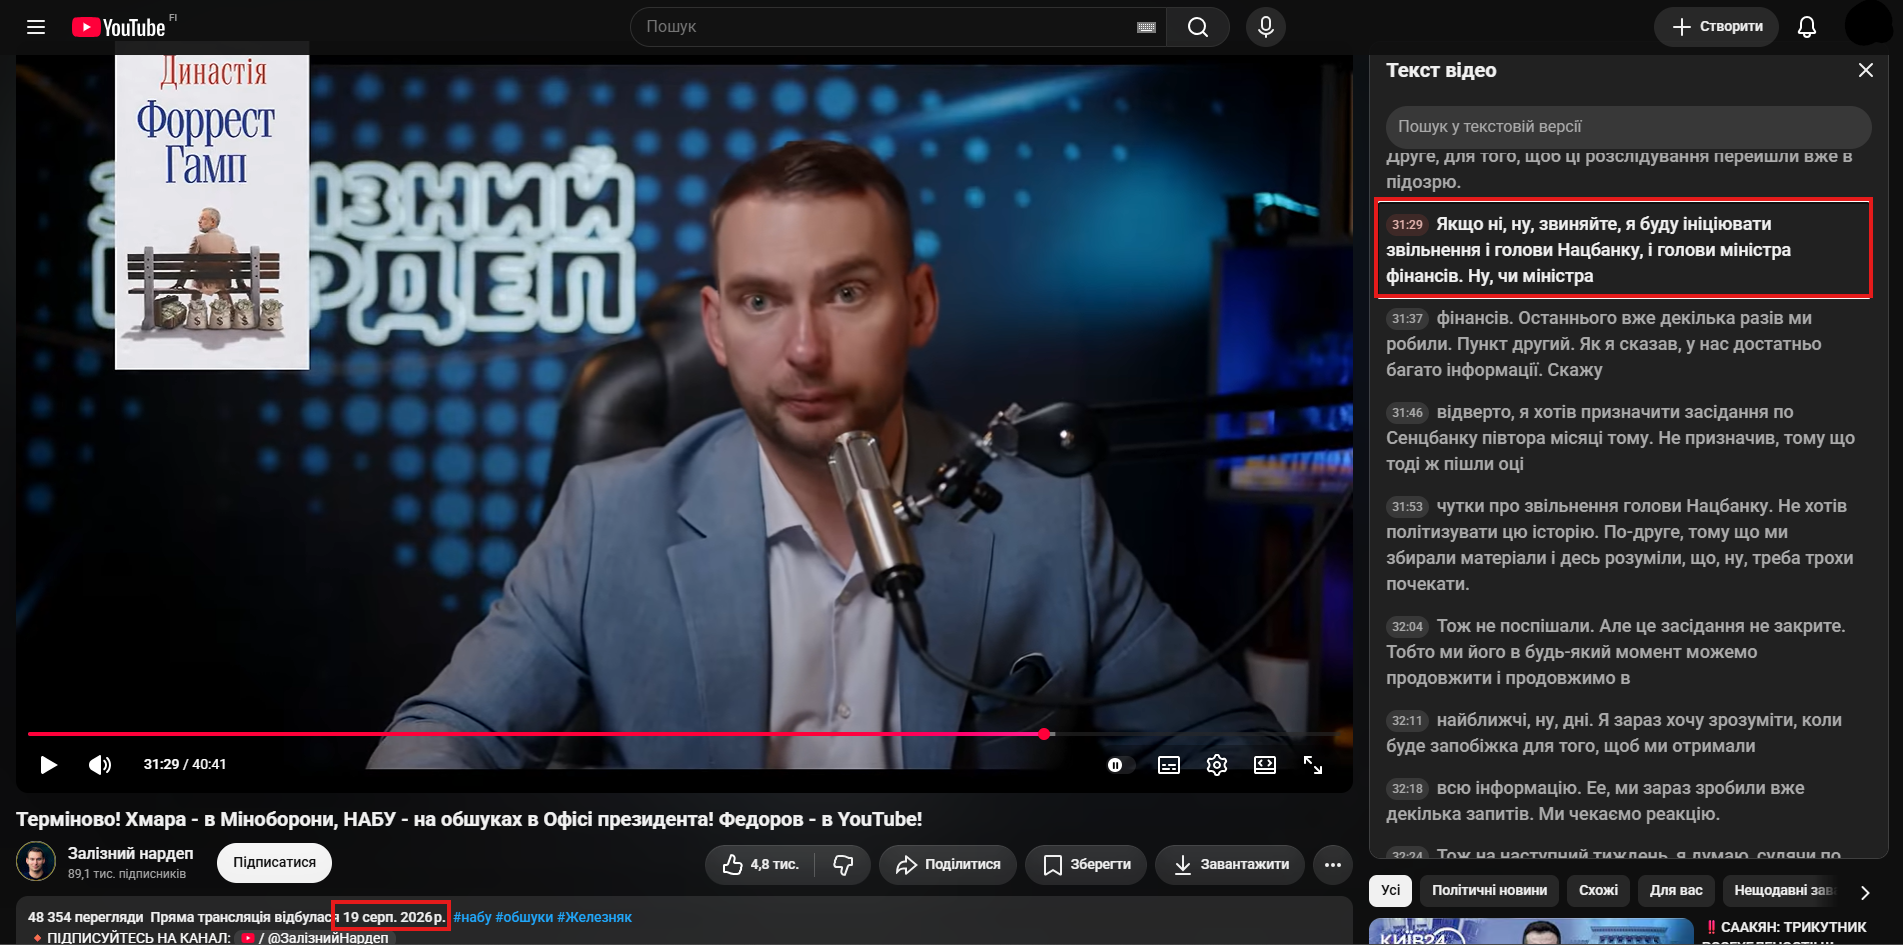Image resolution: width=1903 pixels, height=945 pixels.
Task: Open player settings gear
Action: [x=1216, y=765]
